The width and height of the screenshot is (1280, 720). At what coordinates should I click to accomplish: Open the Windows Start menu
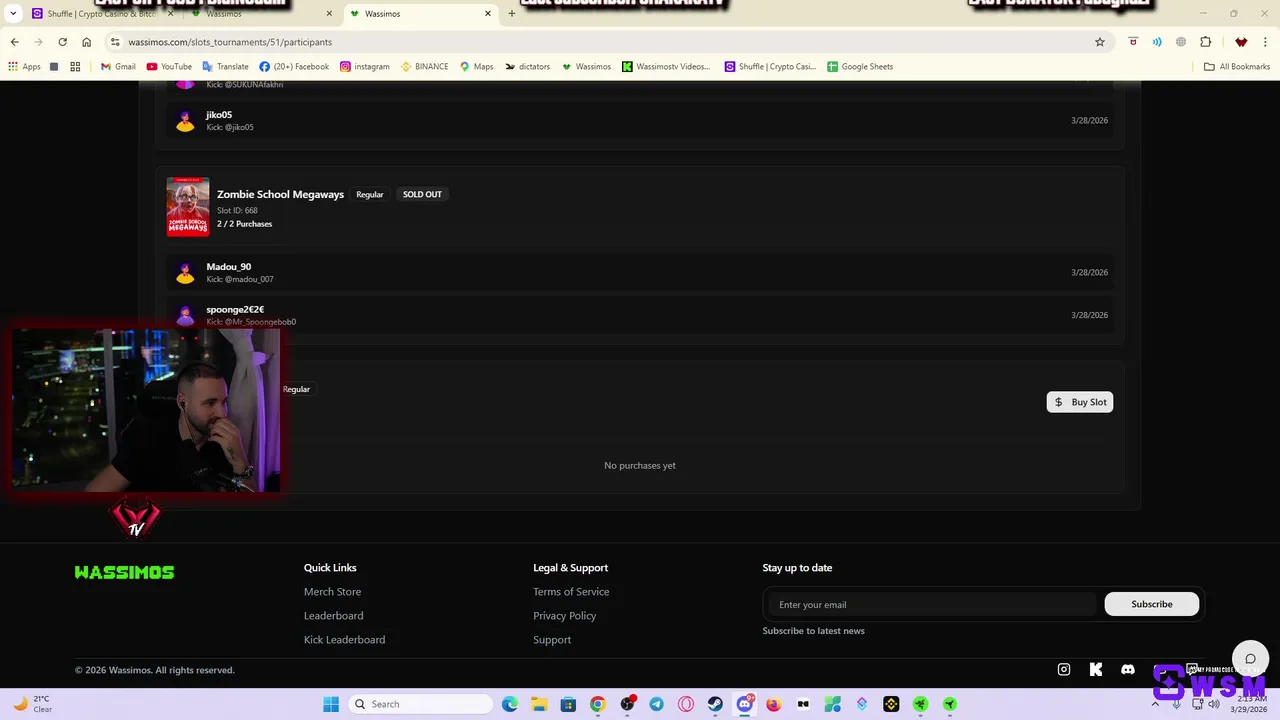point(331,704)
